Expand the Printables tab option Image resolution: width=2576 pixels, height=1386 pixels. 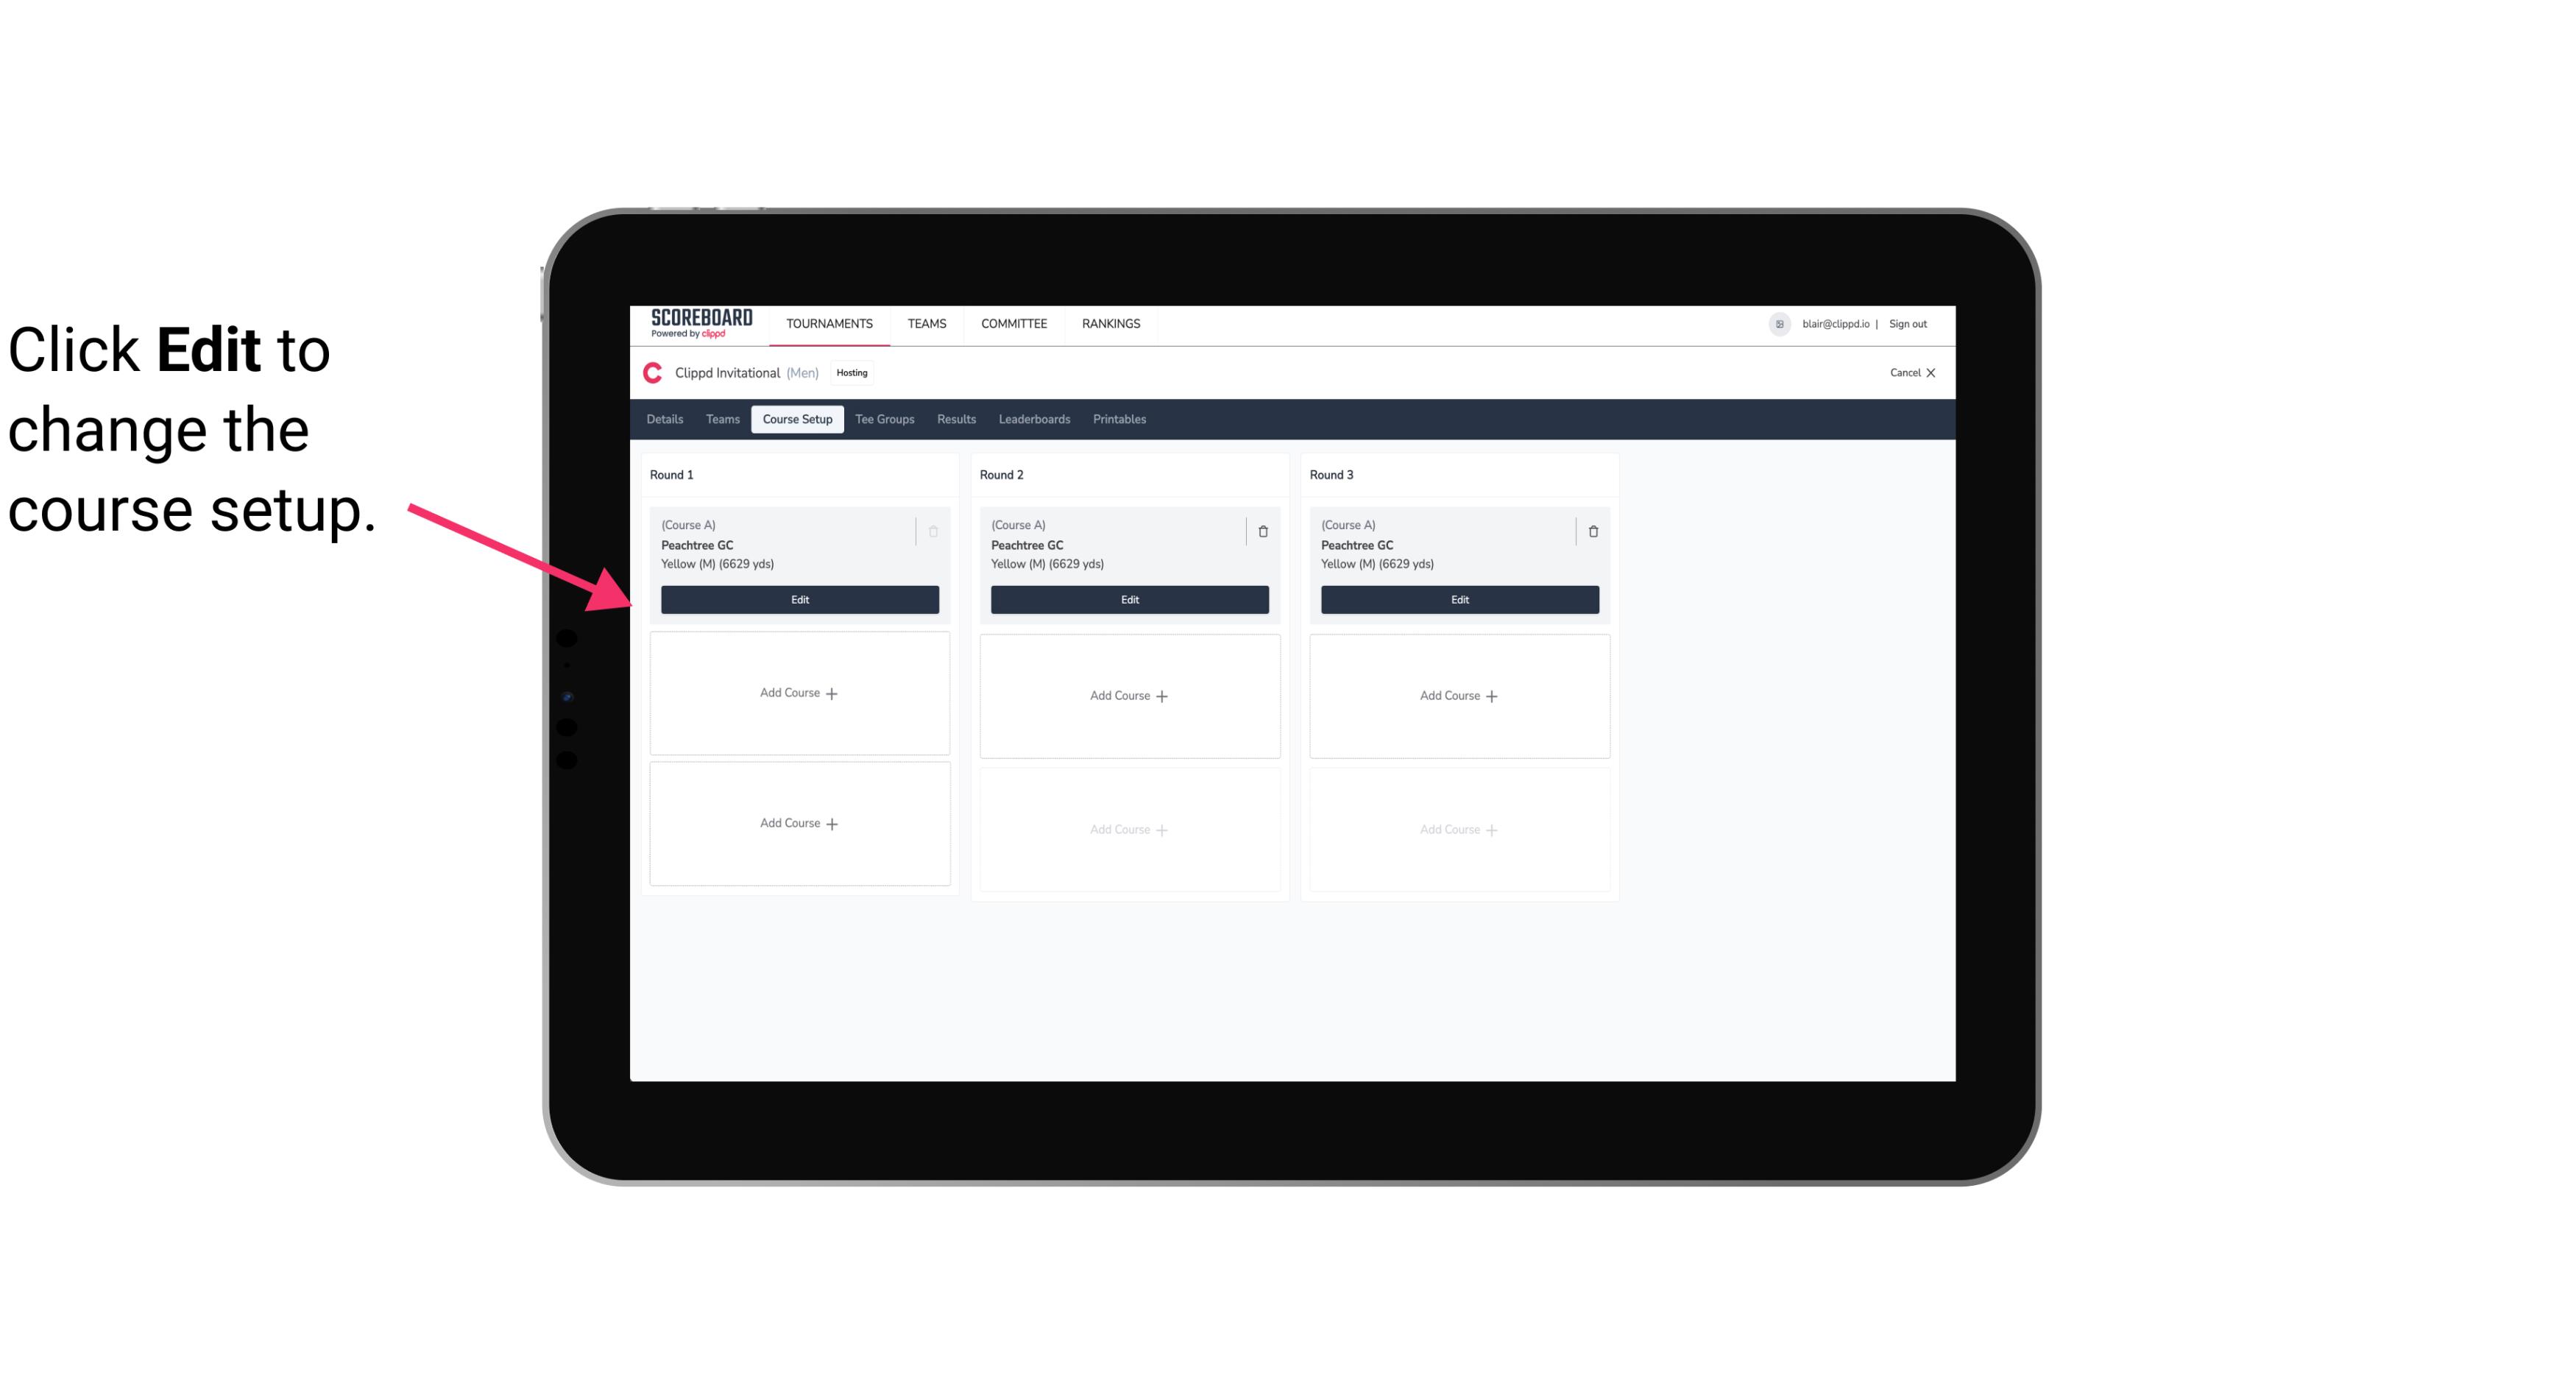[1117, 418]
